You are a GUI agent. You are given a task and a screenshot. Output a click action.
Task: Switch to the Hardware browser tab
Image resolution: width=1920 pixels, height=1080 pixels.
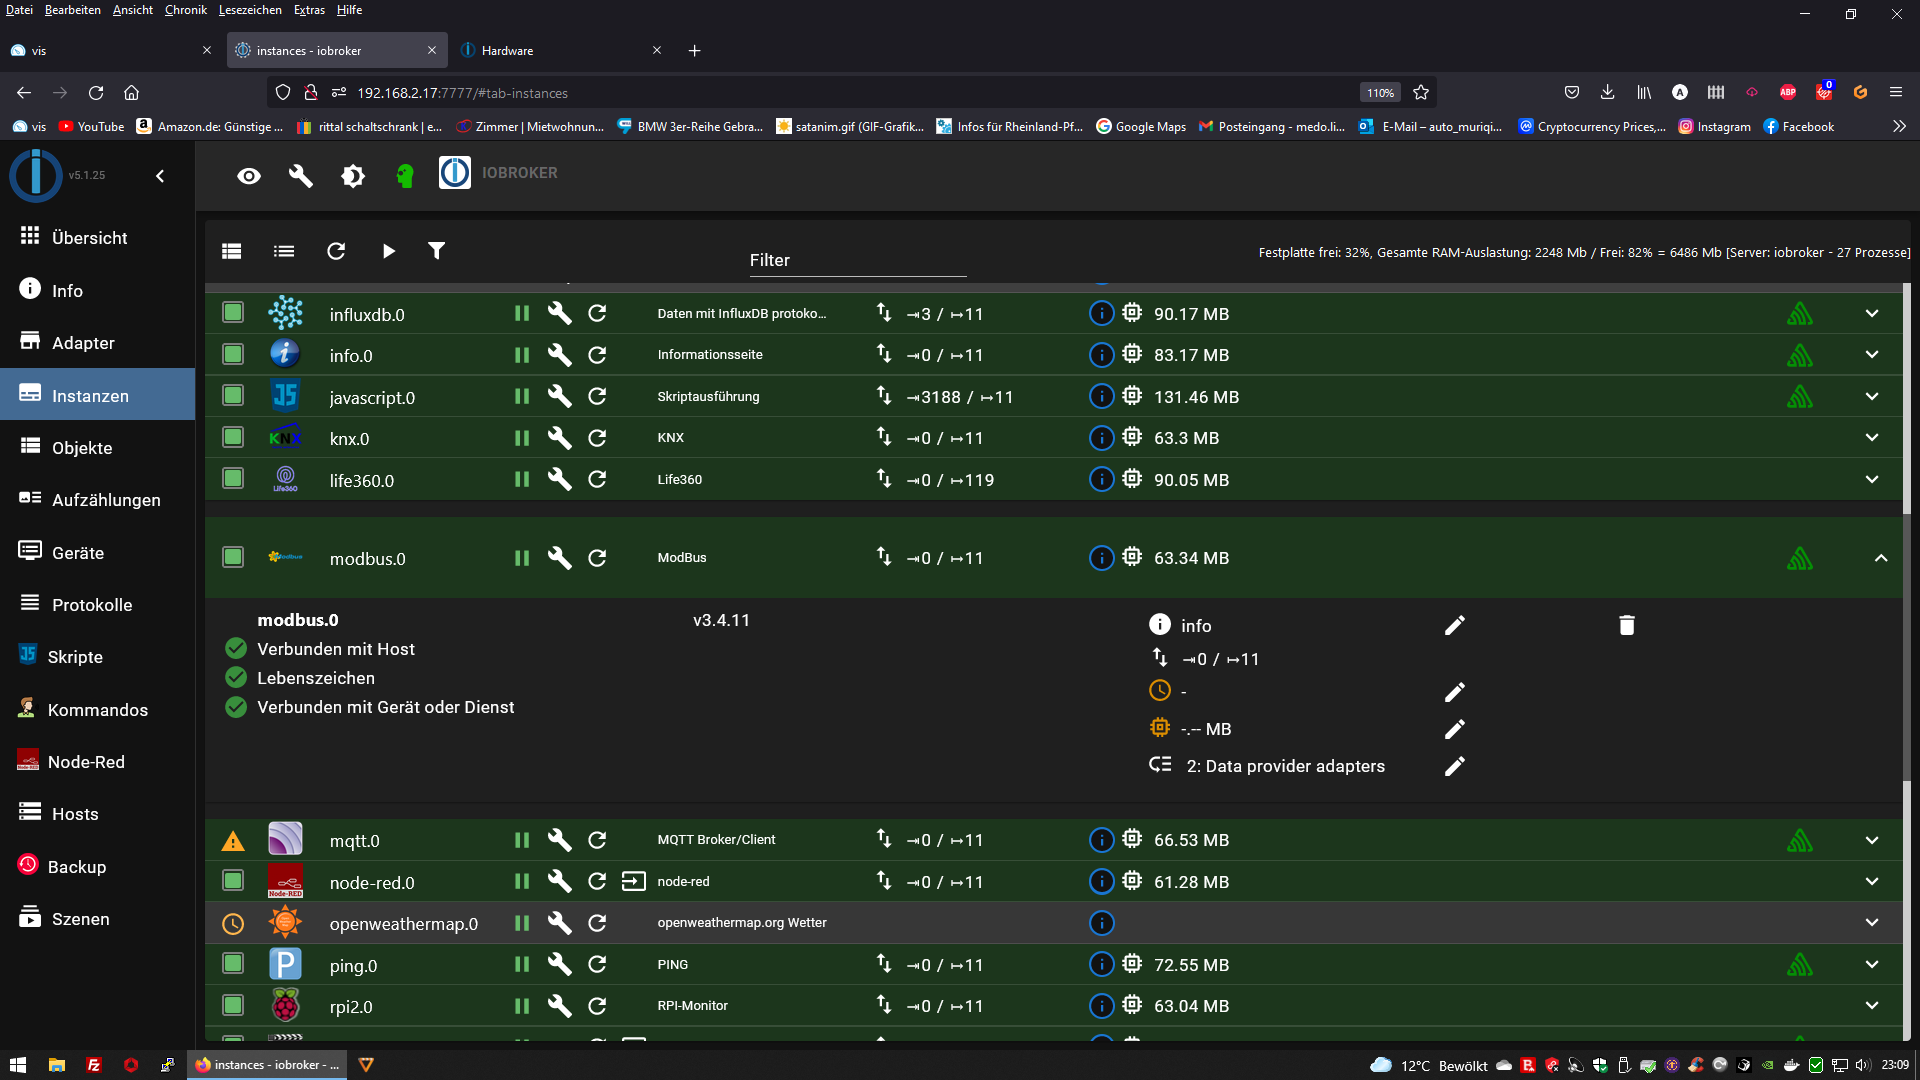[x=507, y=50]
